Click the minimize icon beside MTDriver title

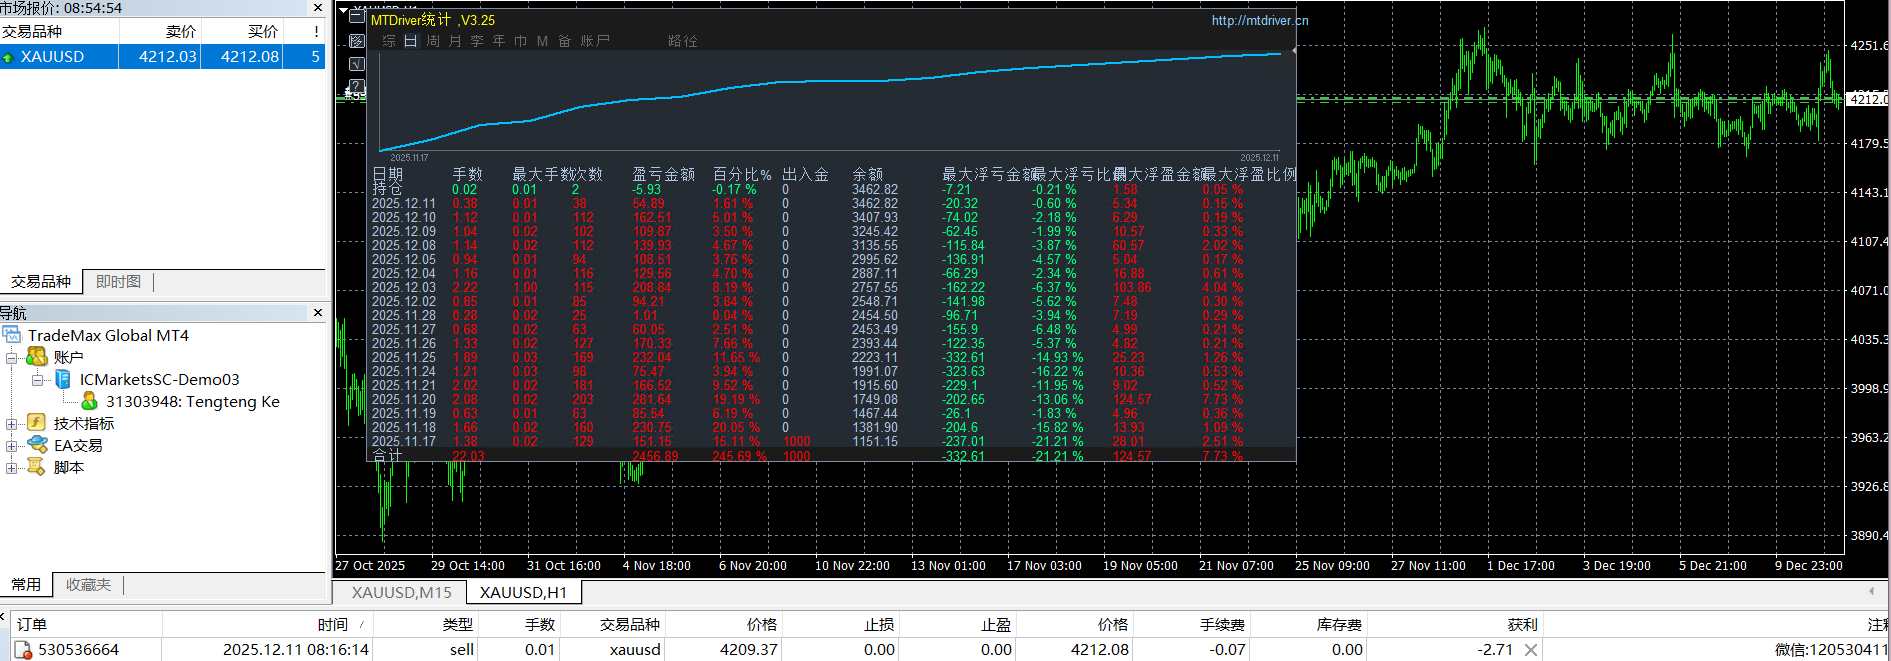(x=357, y=17)
